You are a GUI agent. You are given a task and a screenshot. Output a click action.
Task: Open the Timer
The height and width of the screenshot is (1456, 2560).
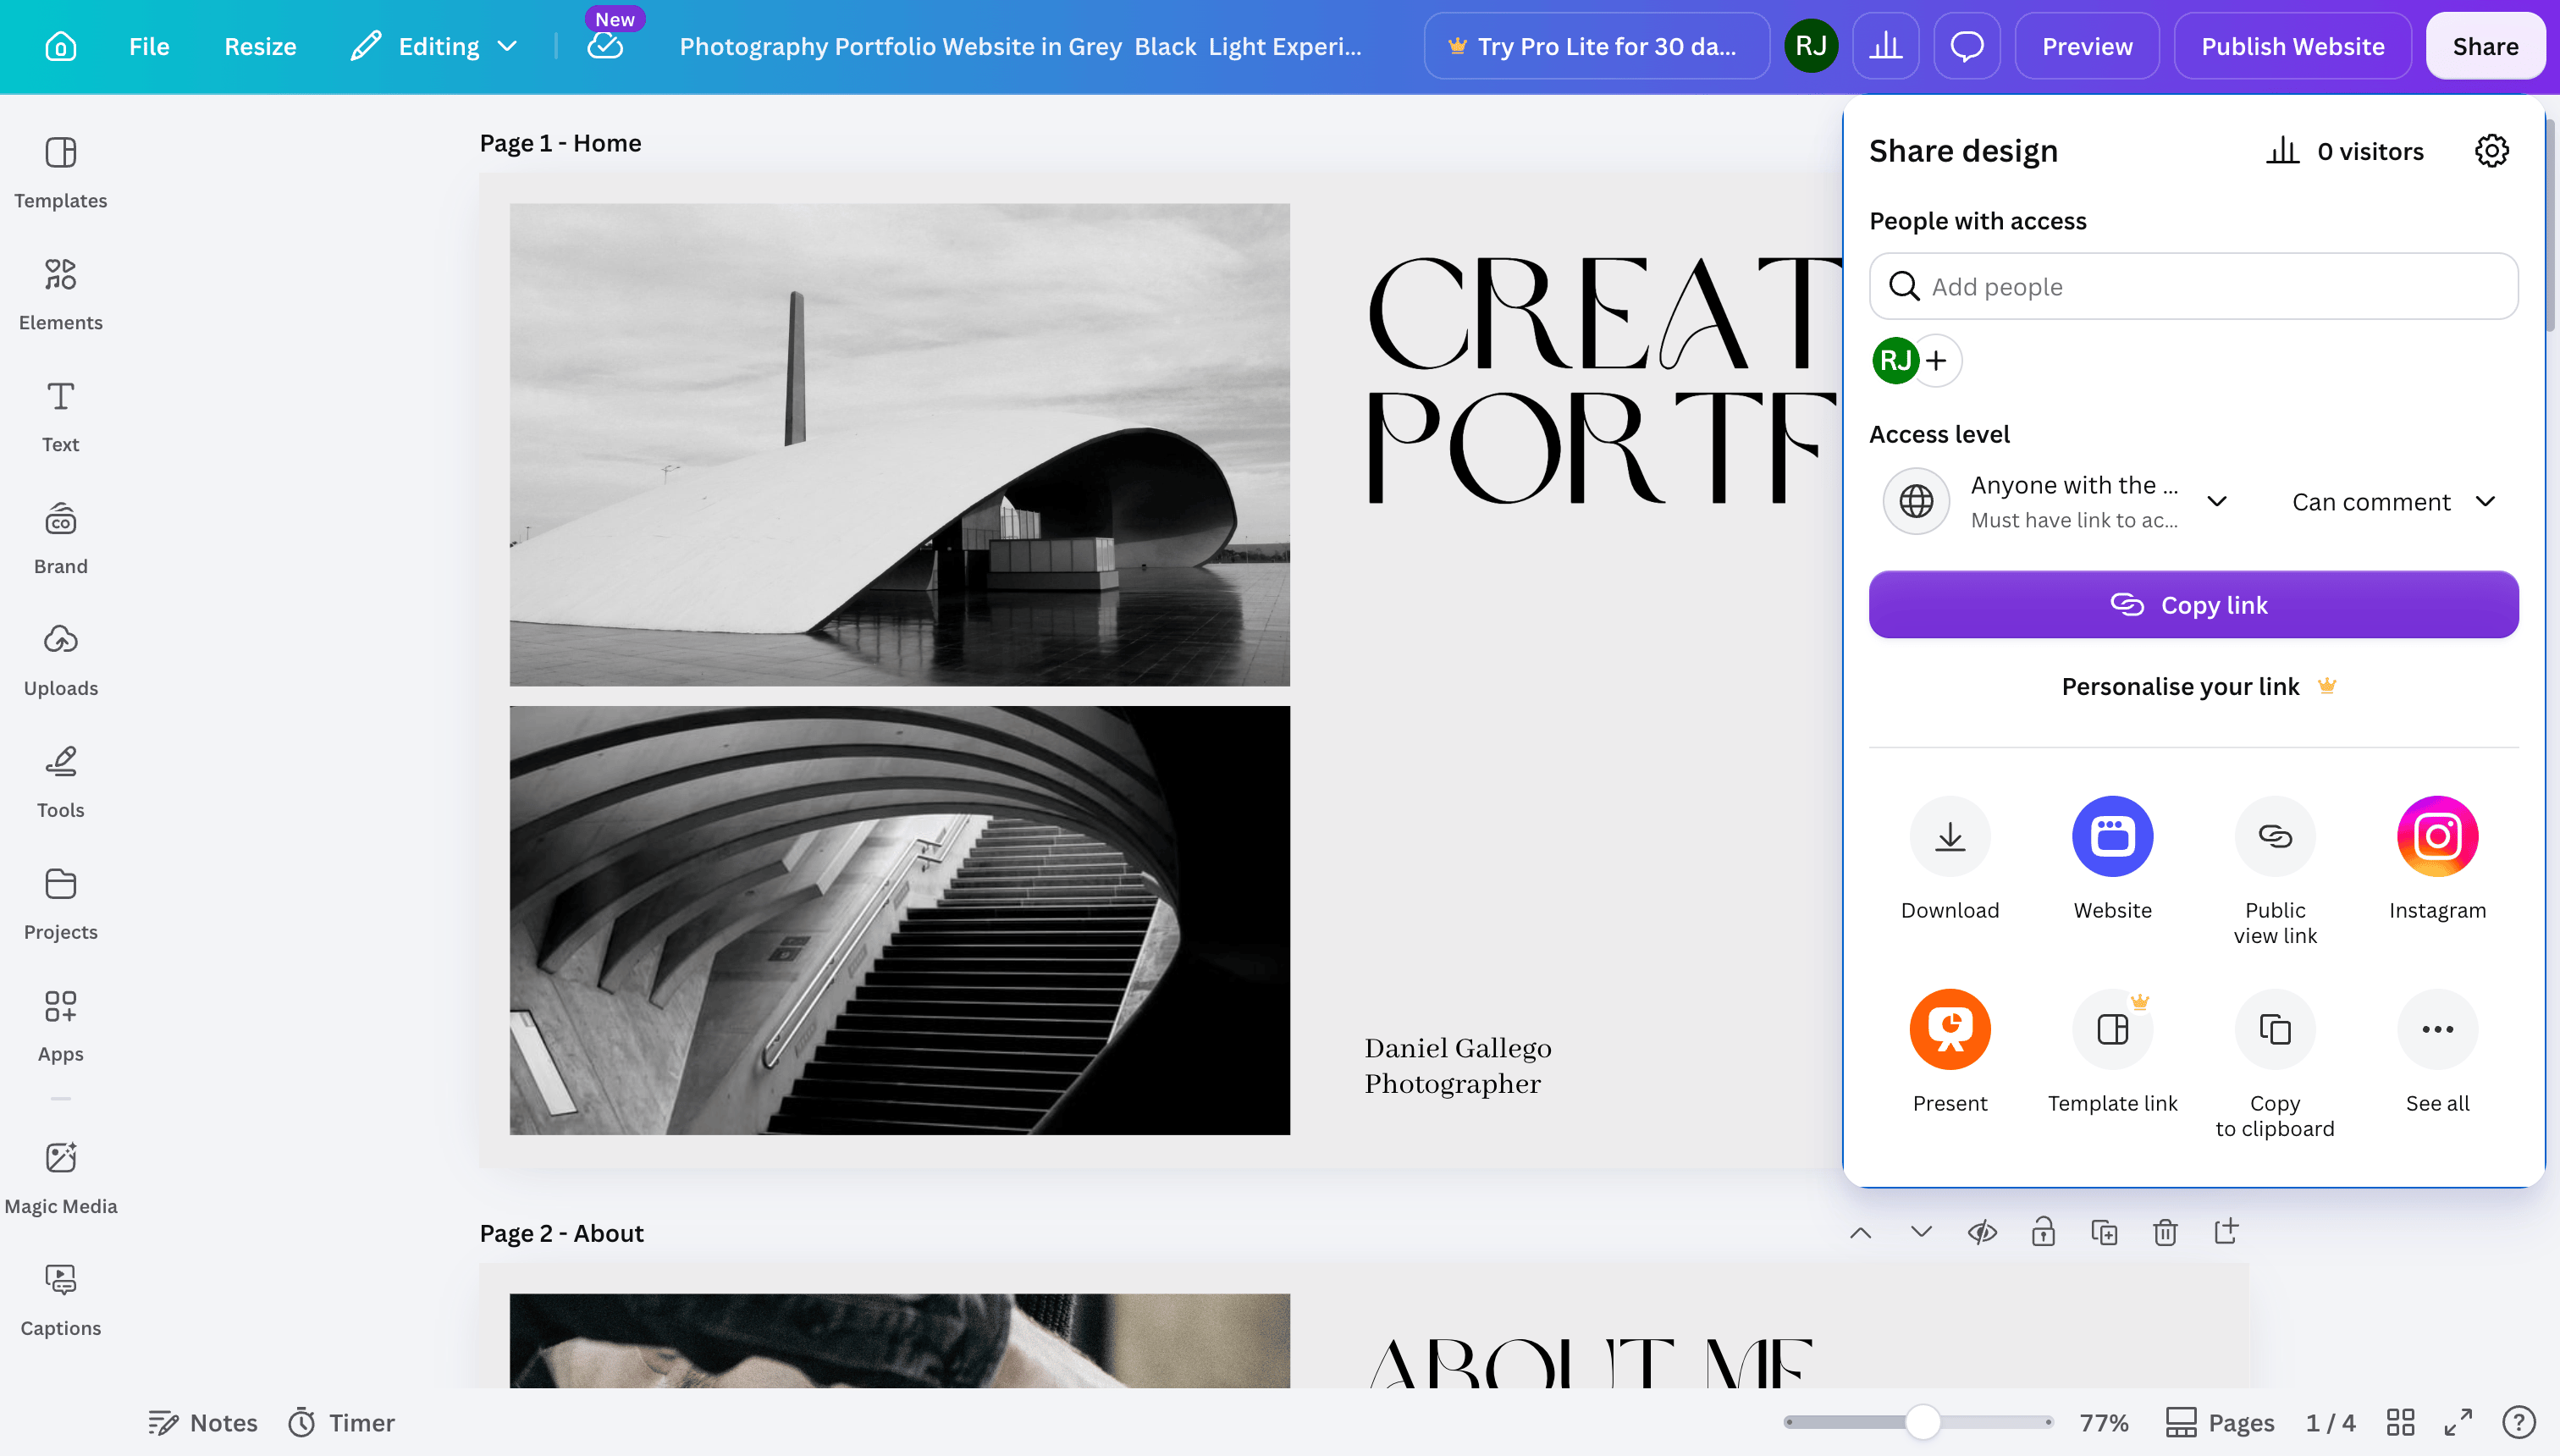click(x=342, y=1422)
